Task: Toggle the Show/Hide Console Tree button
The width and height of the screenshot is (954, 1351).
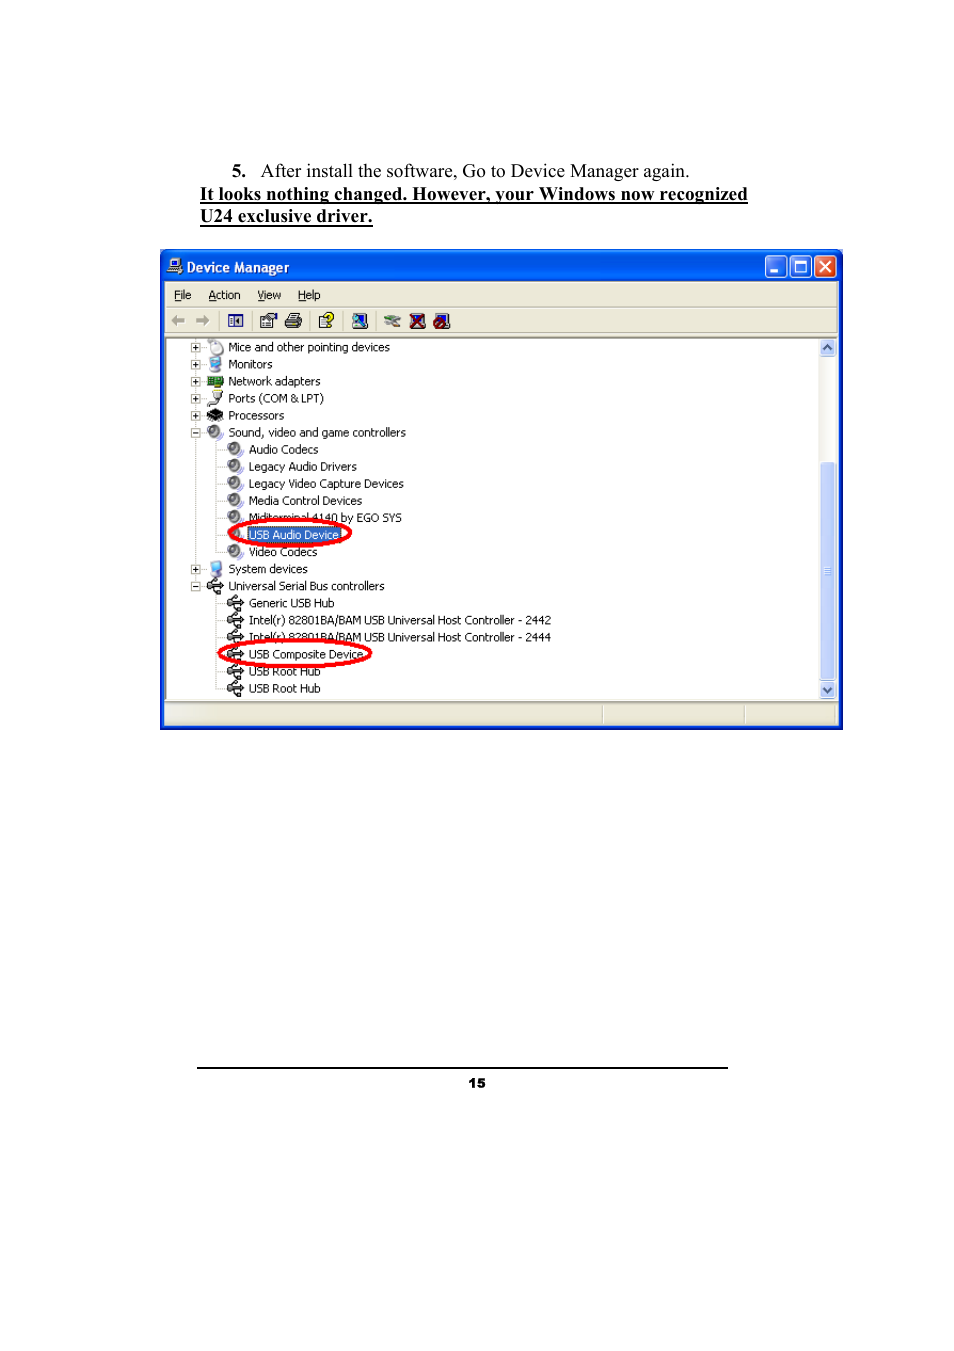Action: point(235,321)
